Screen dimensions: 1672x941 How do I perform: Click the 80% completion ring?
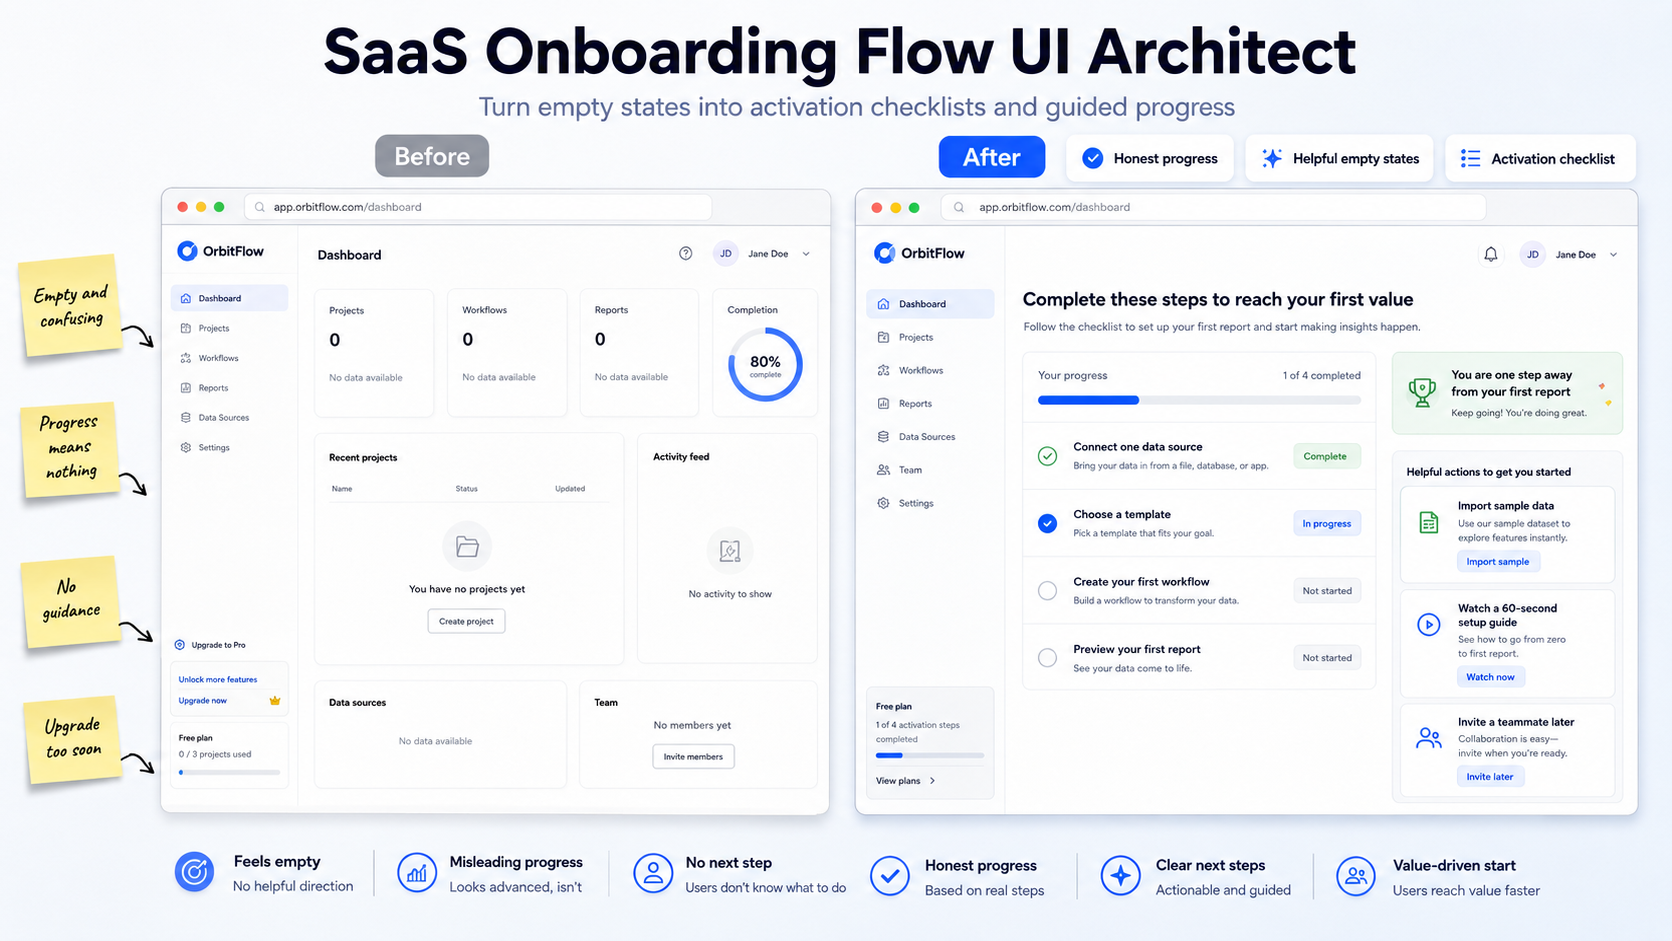(x=765, y=364)
